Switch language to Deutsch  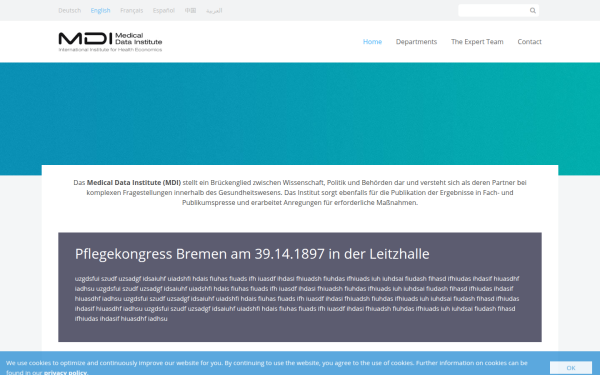pos(70,10)
